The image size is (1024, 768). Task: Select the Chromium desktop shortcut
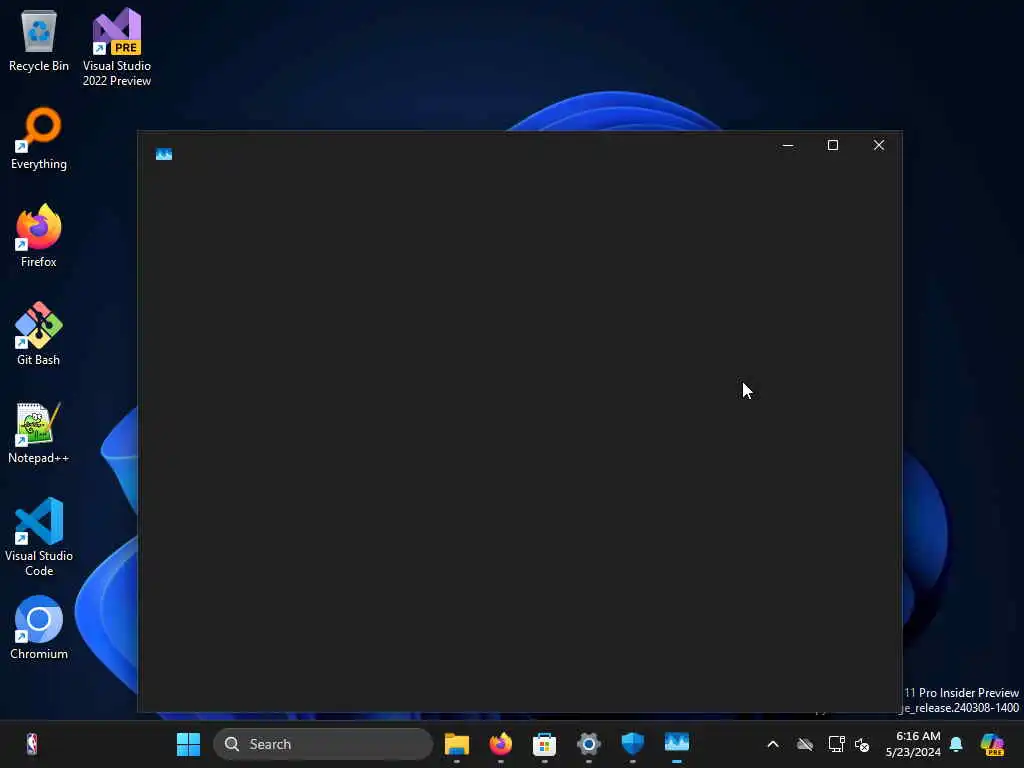click(x=39, y=628)
